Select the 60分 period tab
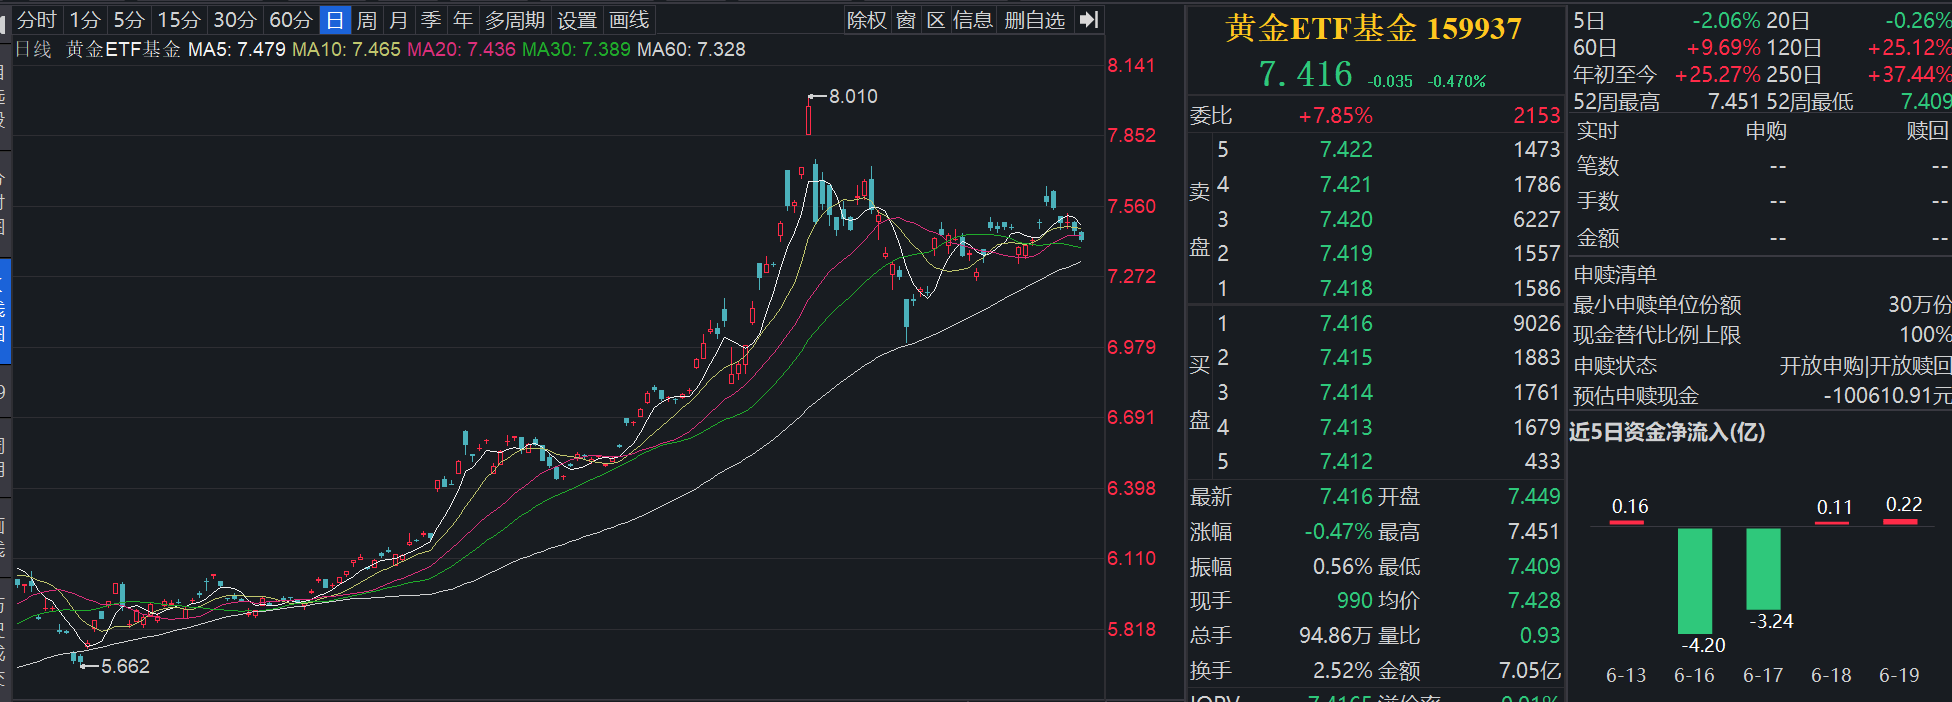The image size is (1952, 702). click(x=291, y=20)
